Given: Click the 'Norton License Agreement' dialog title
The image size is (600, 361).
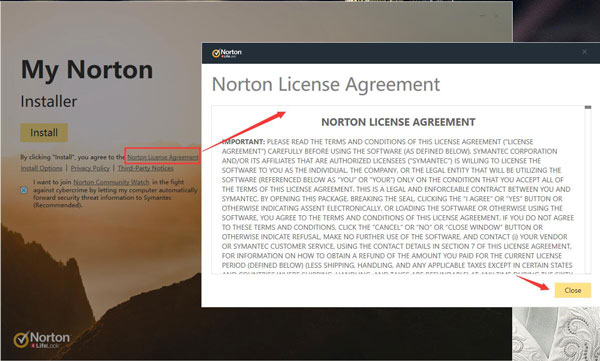Looking at the screenshot, I should [x=326, y=84].
